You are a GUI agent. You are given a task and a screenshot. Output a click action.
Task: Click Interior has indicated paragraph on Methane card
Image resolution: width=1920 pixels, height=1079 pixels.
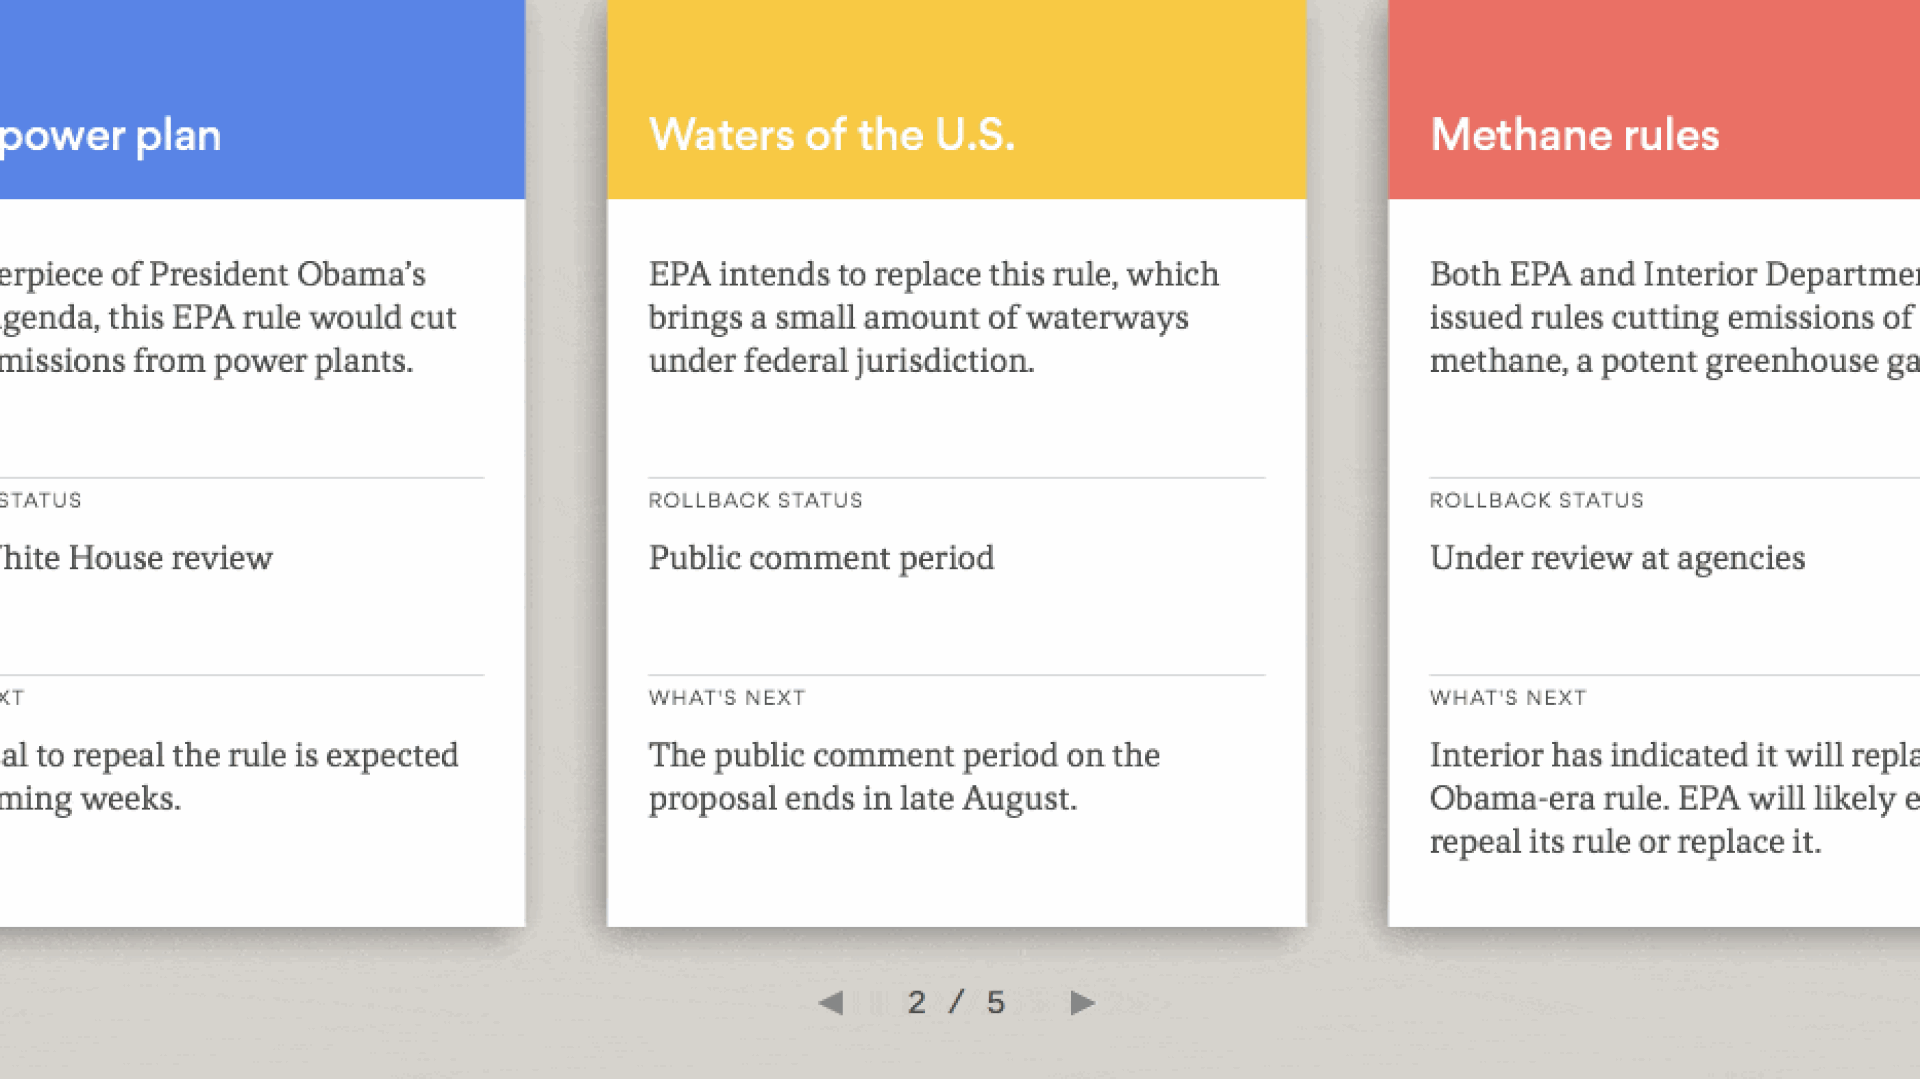tap(1675, 798)
